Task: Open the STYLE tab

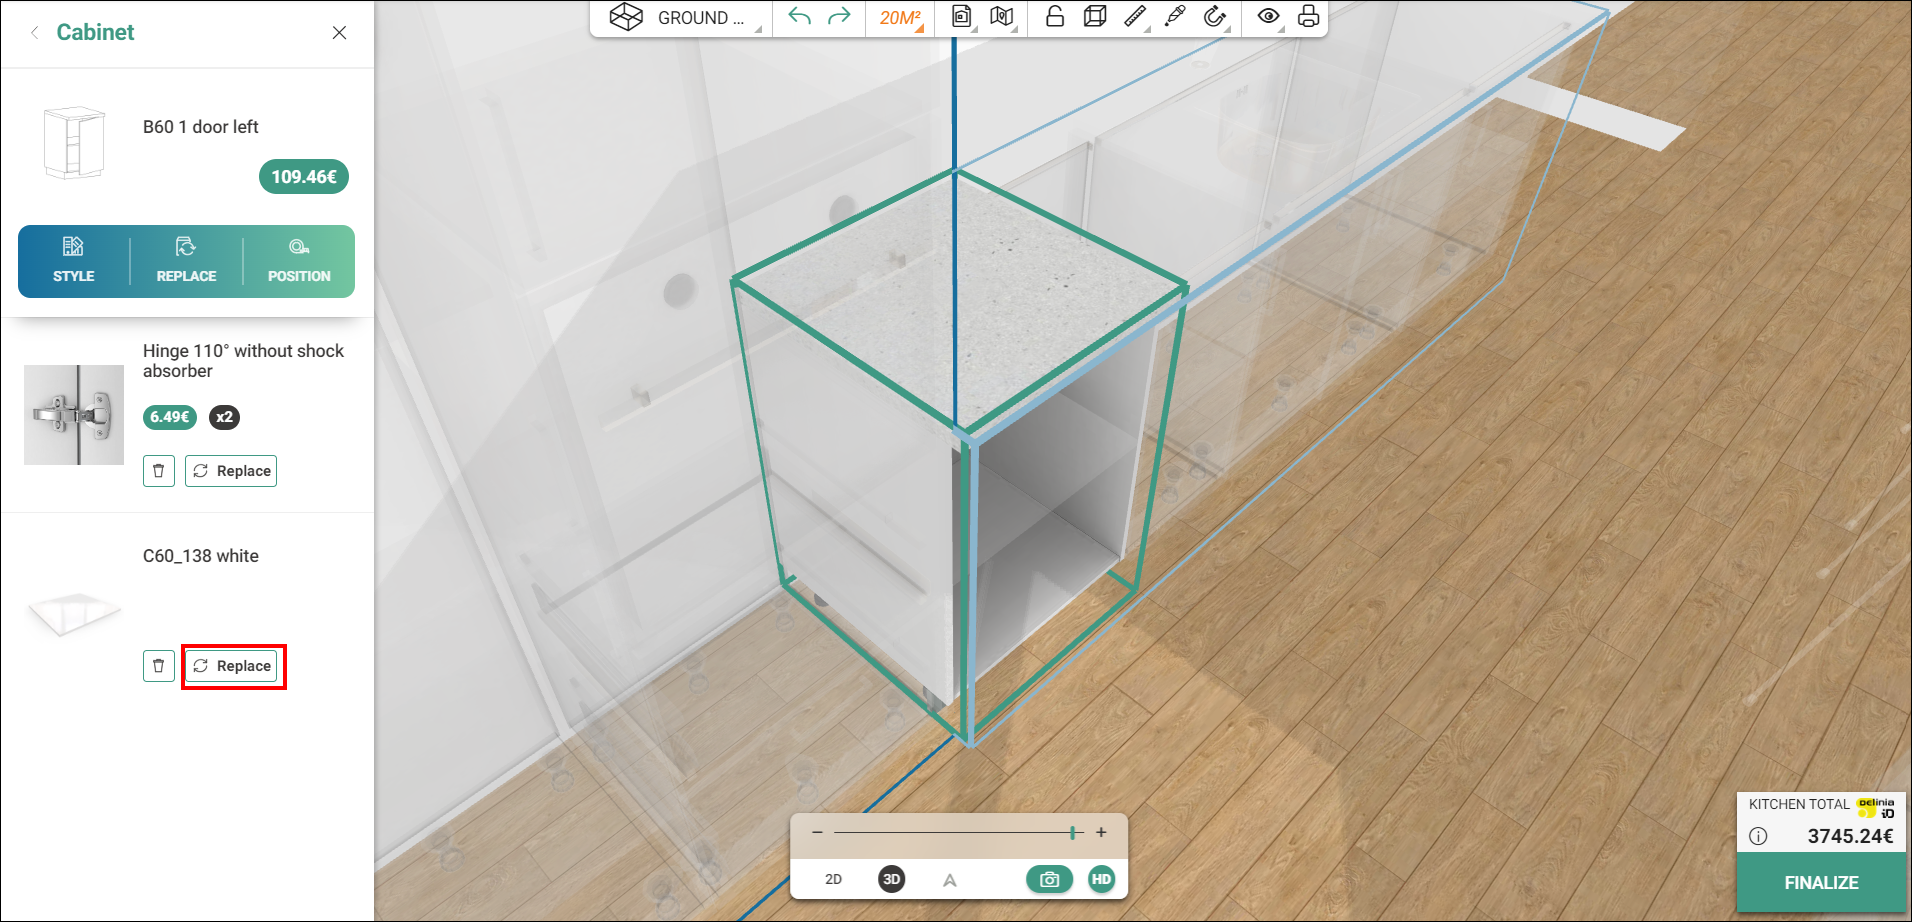Action: [74, 261]
